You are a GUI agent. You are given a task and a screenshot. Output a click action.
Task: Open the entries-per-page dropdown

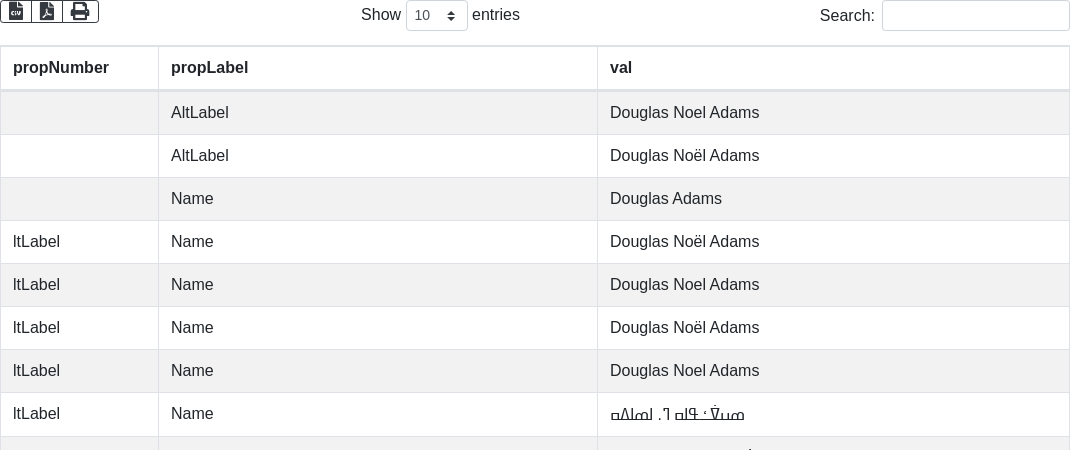[436, 15]
